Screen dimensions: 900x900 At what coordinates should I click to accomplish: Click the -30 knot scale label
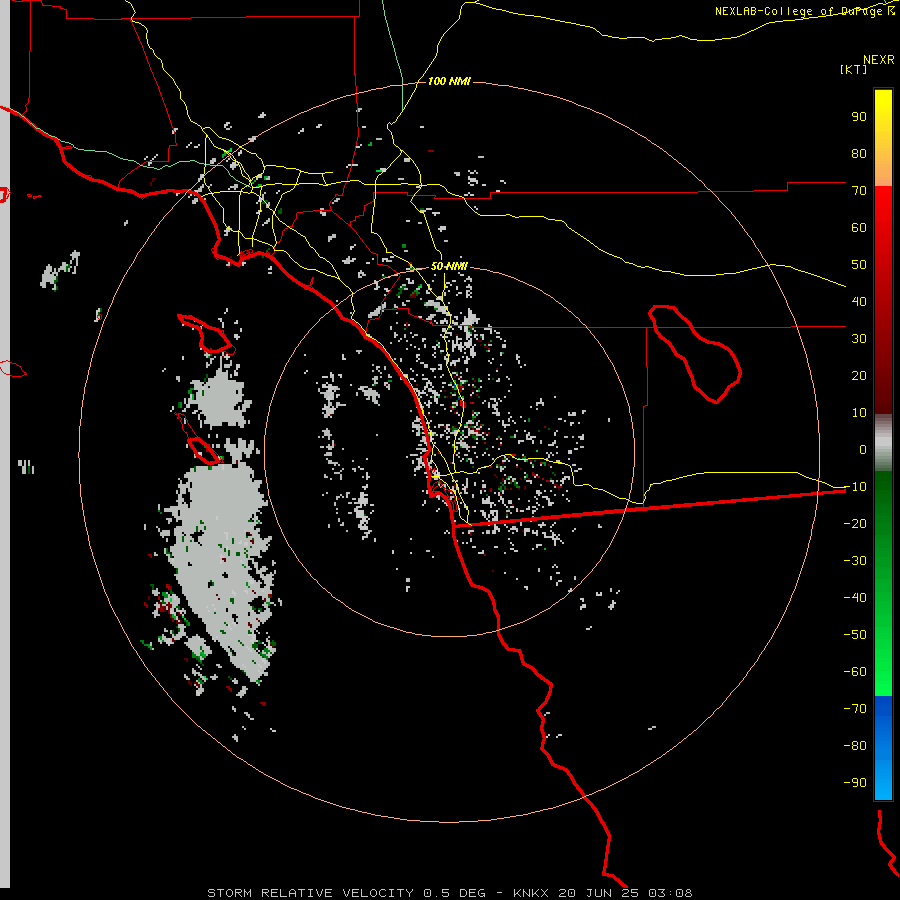click(x=855, y=561)
